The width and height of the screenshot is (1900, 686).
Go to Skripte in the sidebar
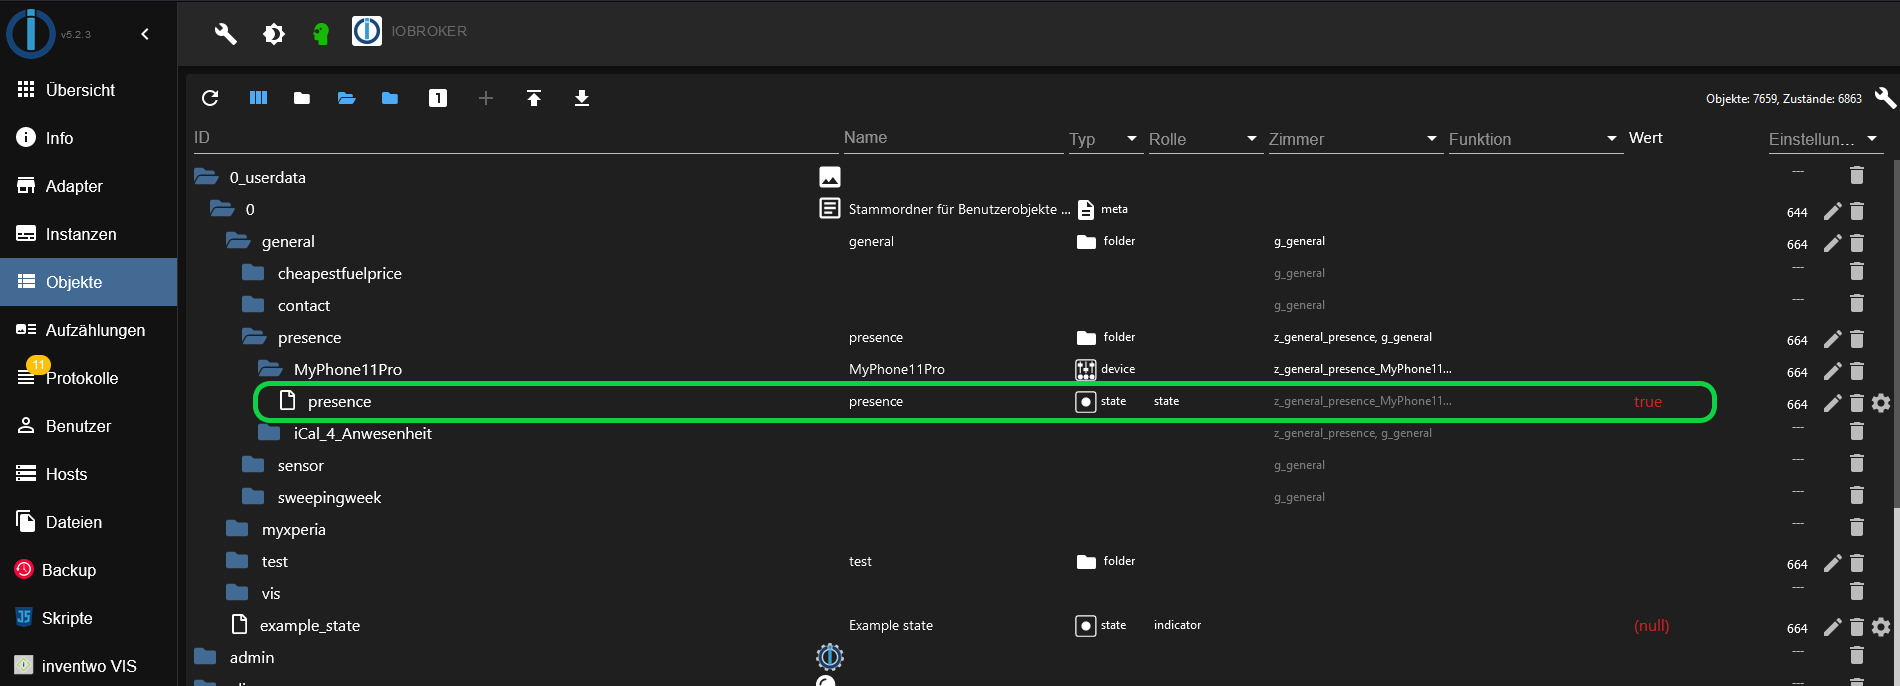(67, 618)
